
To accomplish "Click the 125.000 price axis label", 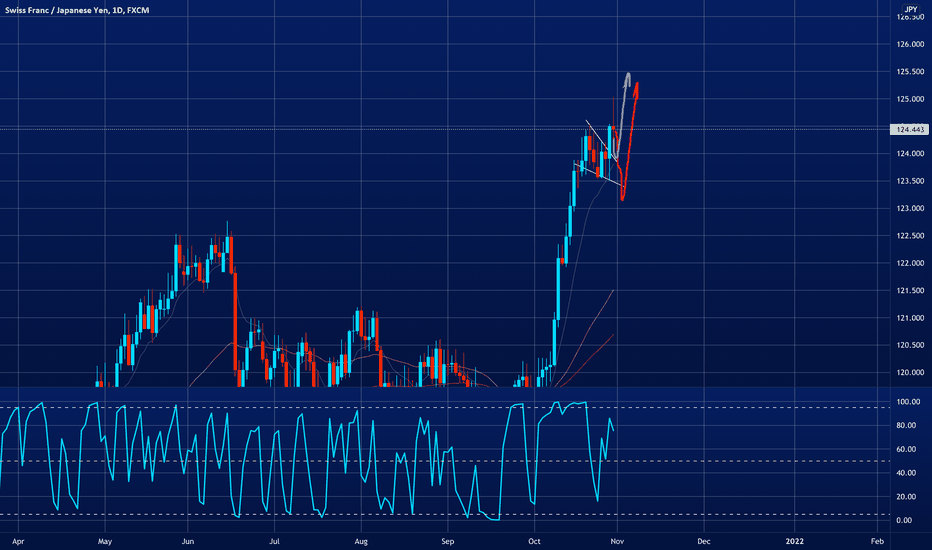I will pos(910,99).
